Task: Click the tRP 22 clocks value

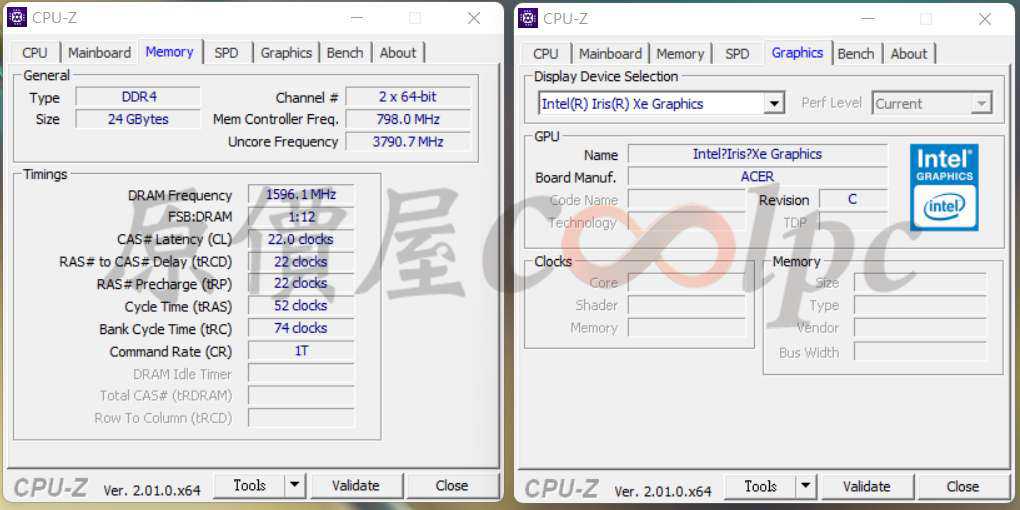Action: [301, 284]
